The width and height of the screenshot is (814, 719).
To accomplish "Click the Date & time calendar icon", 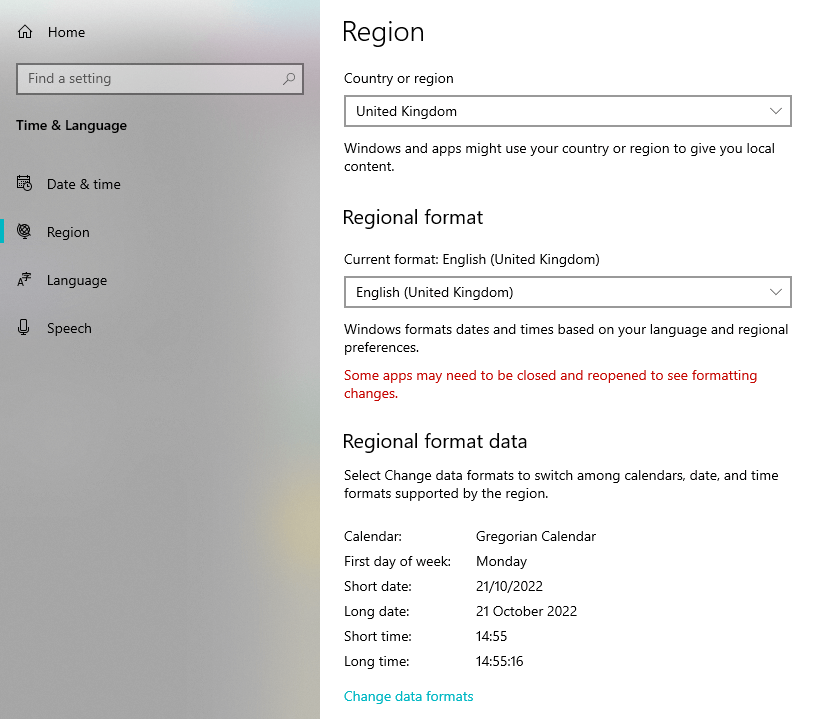I will click(x=25, y=184).
